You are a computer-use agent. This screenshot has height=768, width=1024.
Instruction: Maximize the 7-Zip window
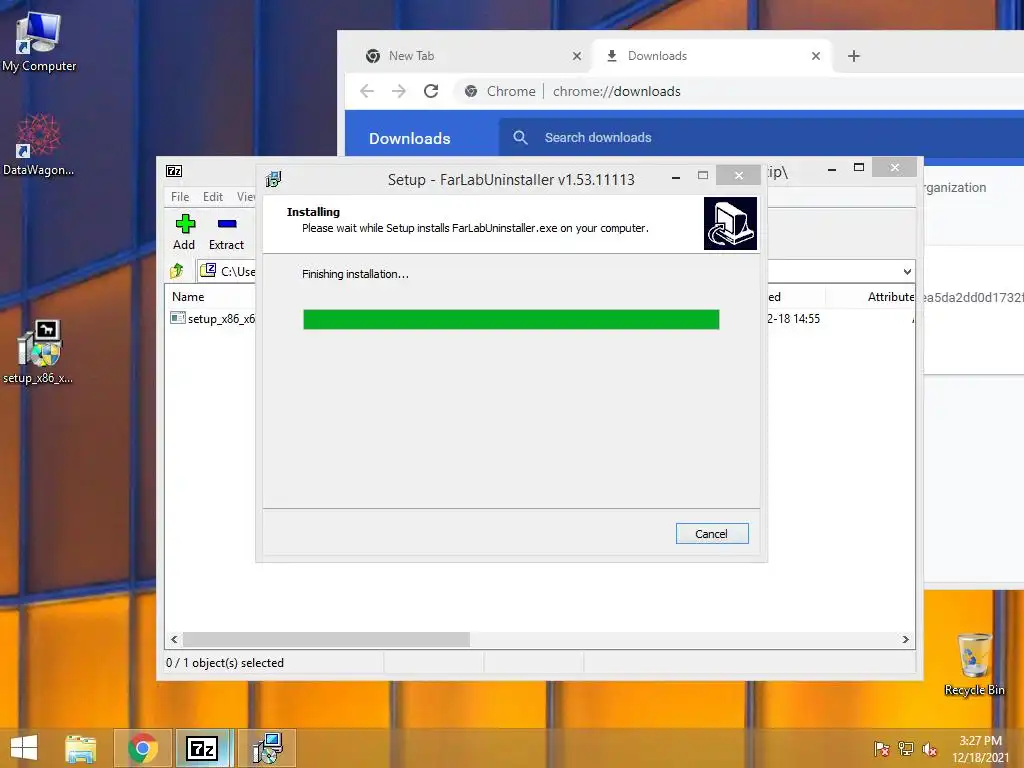coord(859,168)
